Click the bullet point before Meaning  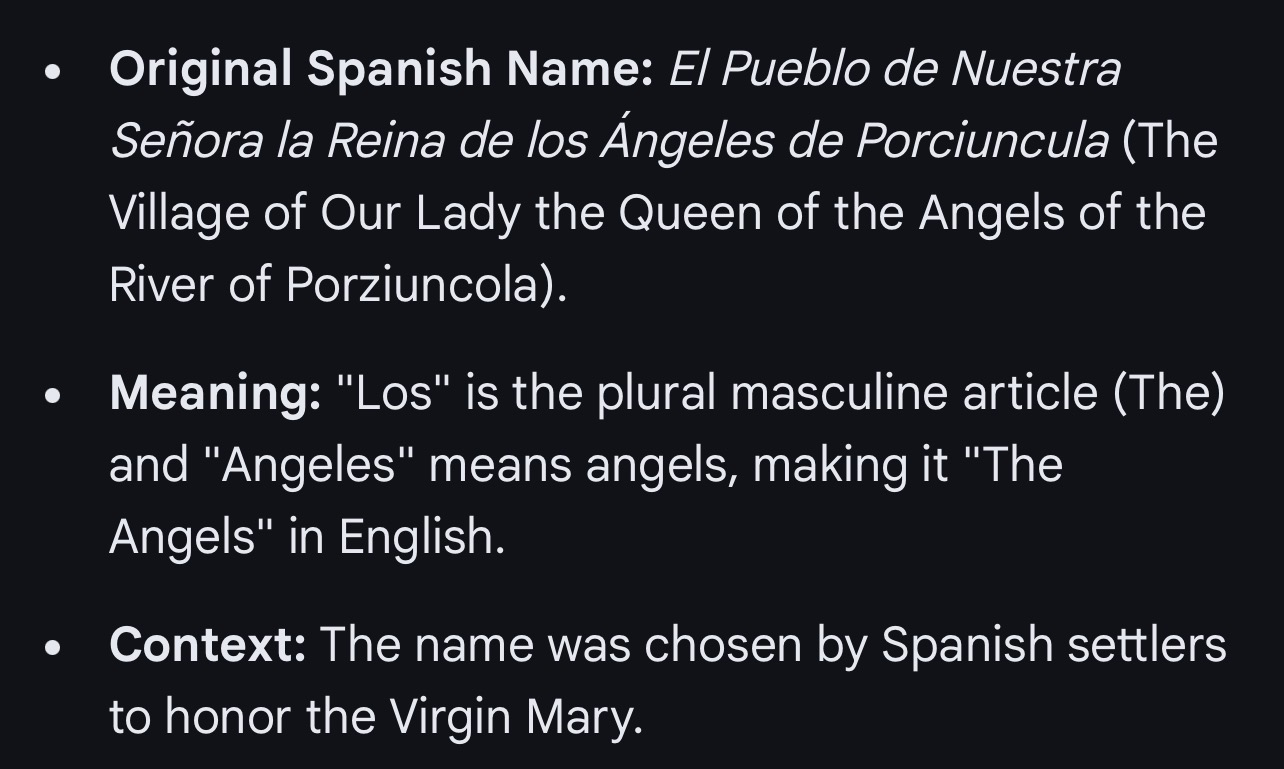tap(54, 396)
